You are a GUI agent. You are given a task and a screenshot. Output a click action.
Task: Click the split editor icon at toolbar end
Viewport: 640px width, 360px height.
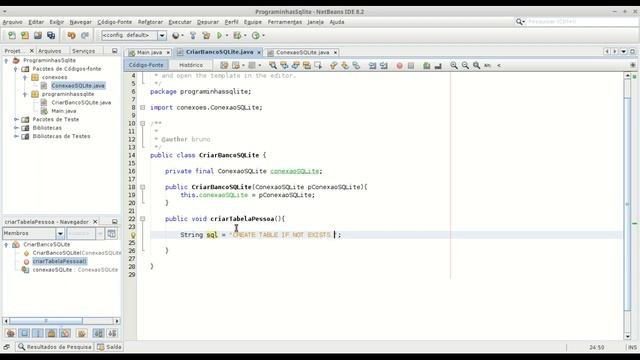pos(633,65)
